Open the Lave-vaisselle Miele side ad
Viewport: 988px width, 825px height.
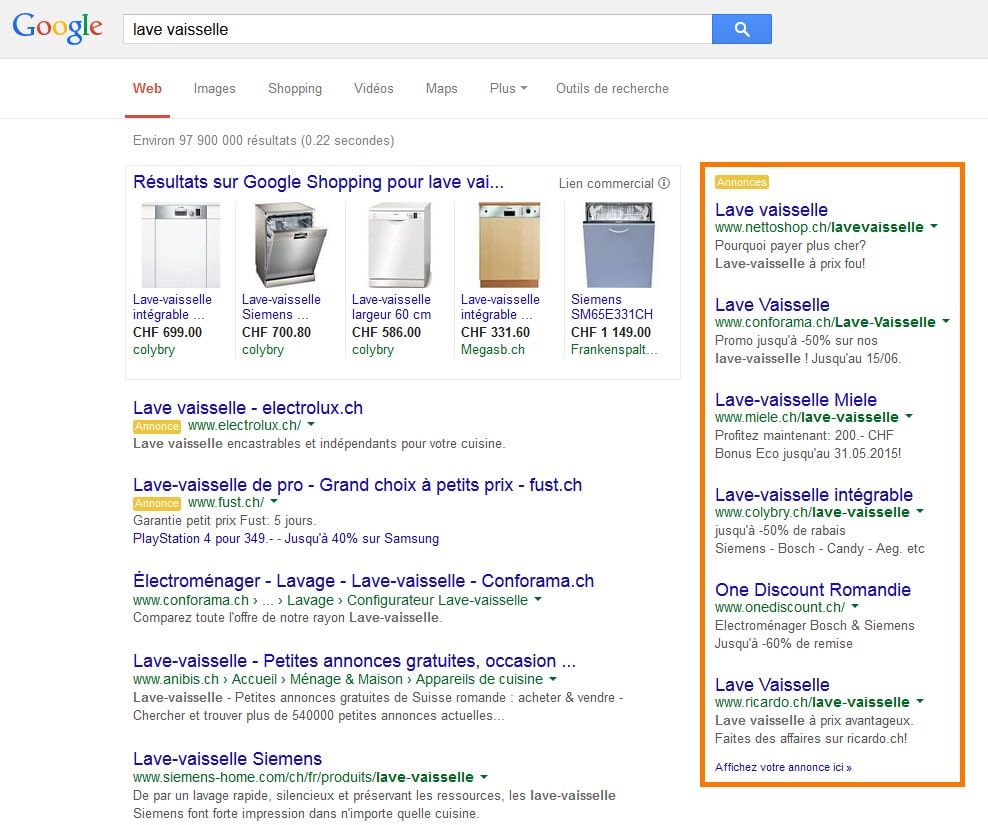796,400
